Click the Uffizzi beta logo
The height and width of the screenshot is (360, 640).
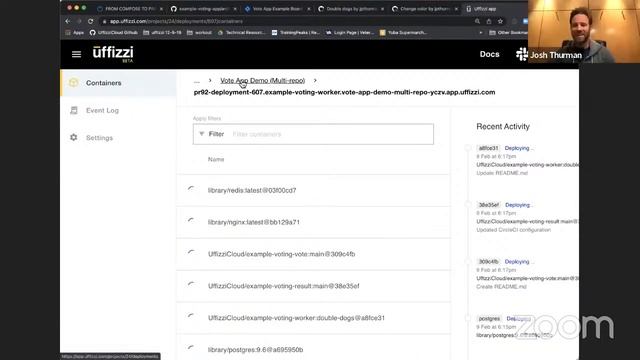[x=113, y=53]
